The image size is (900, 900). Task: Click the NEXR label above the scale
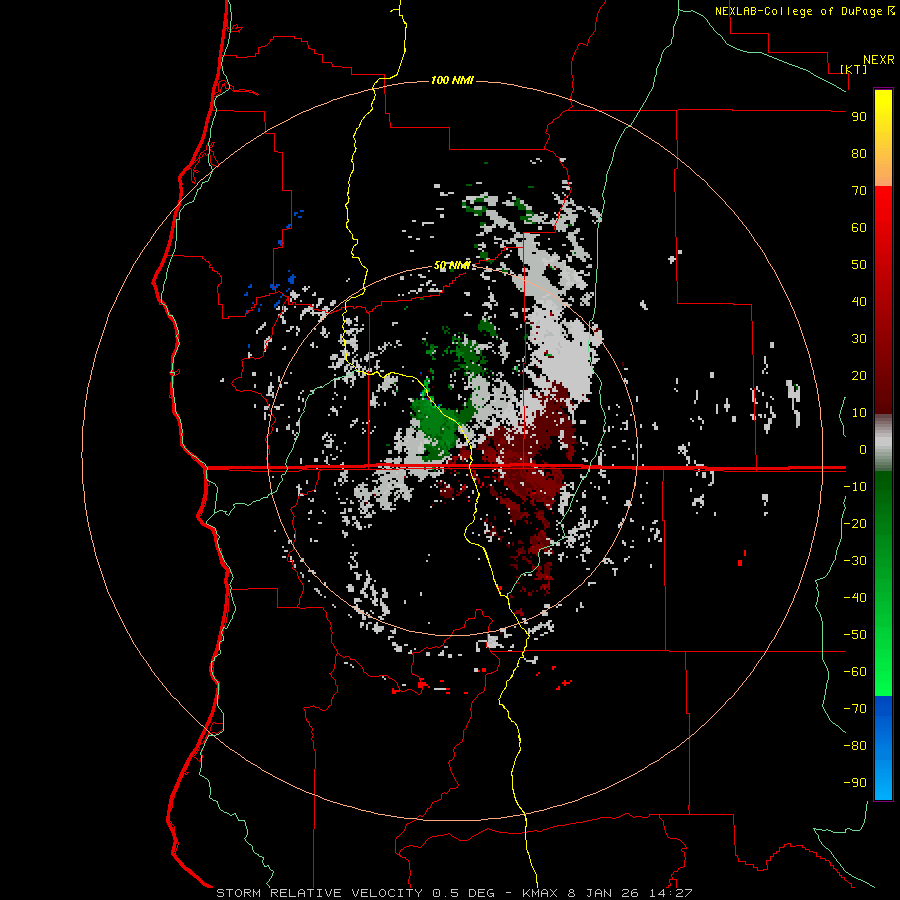(879, 60)
